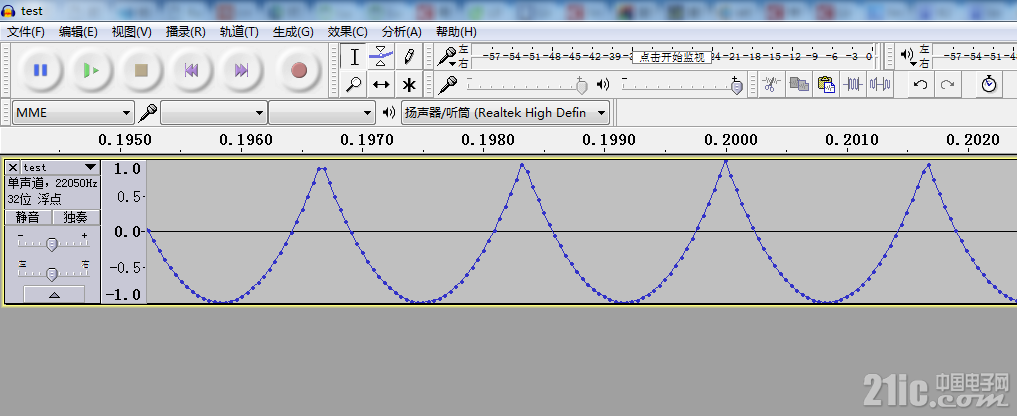Adjust the recording volume slider

pos(527,84)
